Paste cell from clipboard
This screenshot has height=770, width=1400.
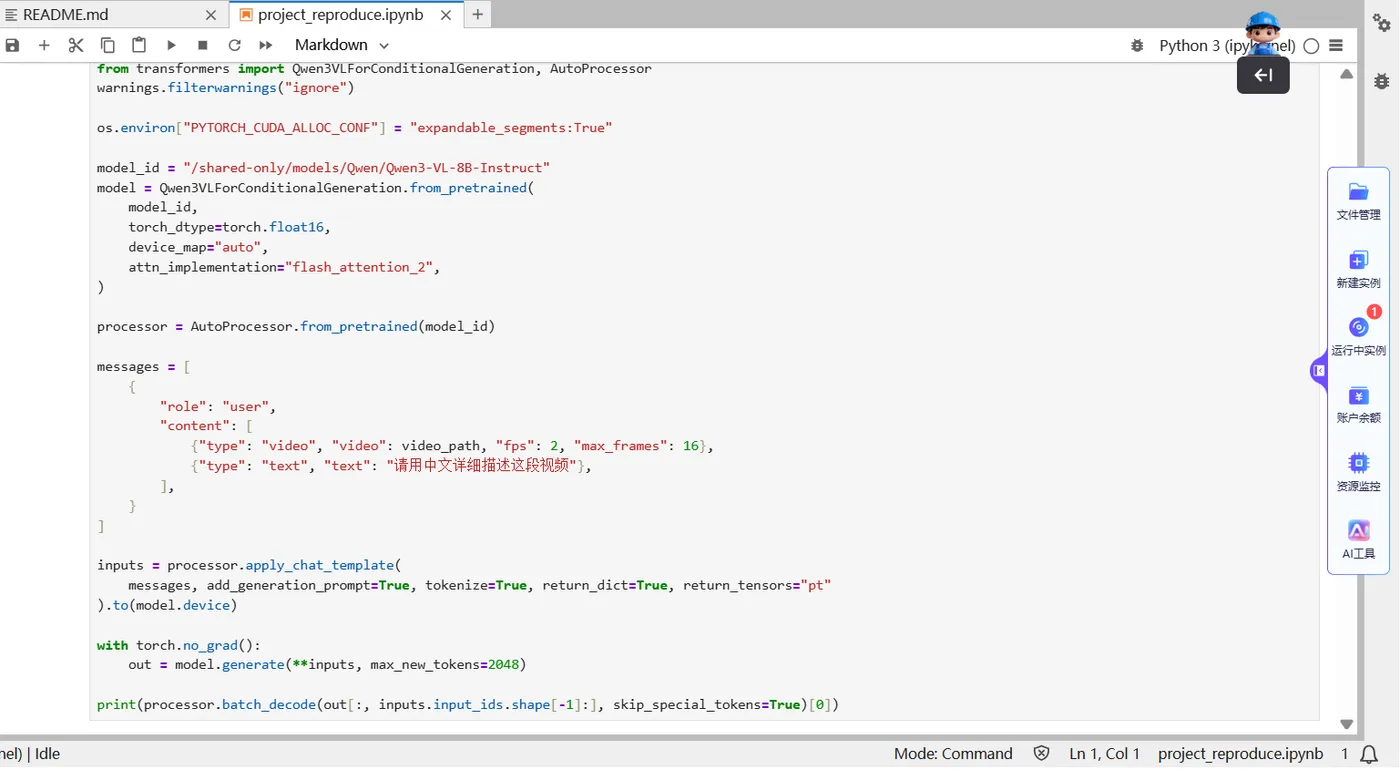139,45
